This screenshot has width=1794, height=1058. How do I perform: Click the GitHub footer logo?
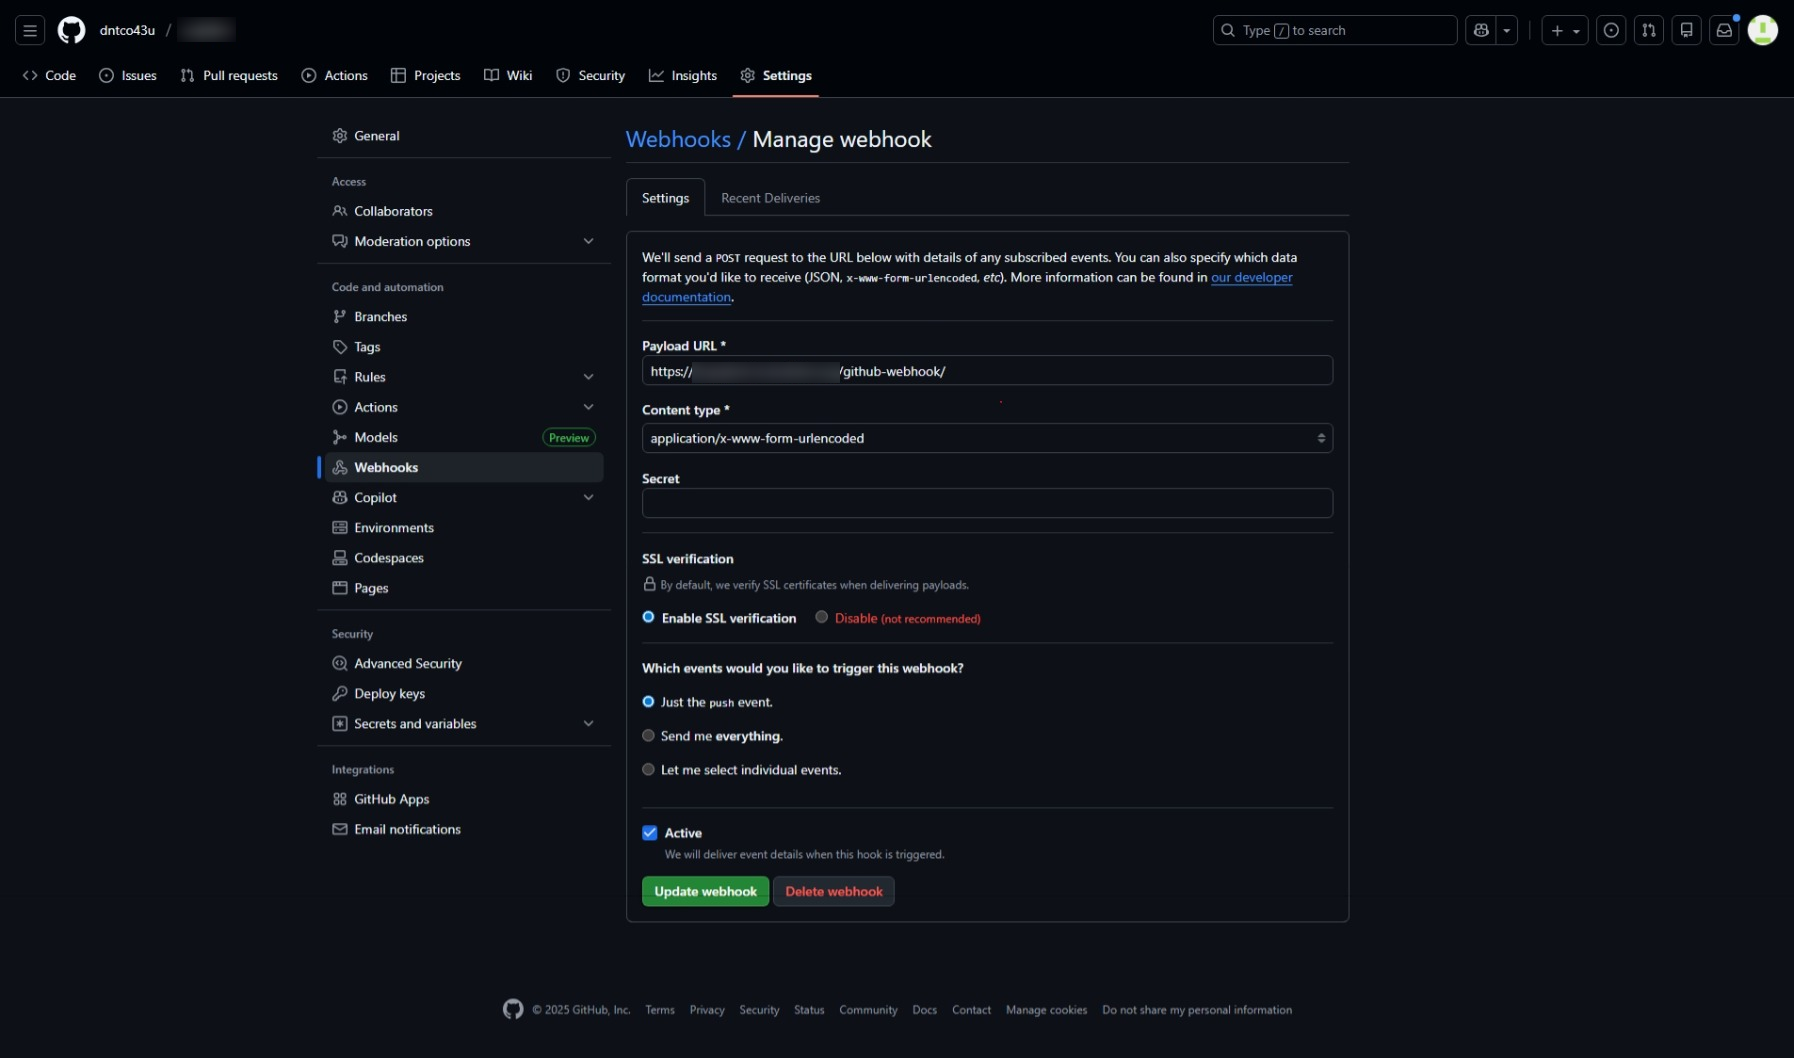513,1009
